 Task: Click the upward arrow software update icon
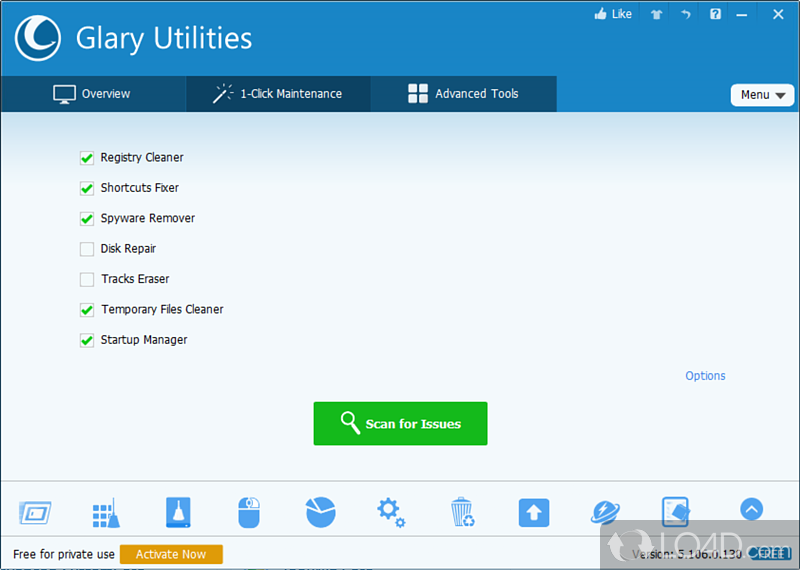(534, 513)
